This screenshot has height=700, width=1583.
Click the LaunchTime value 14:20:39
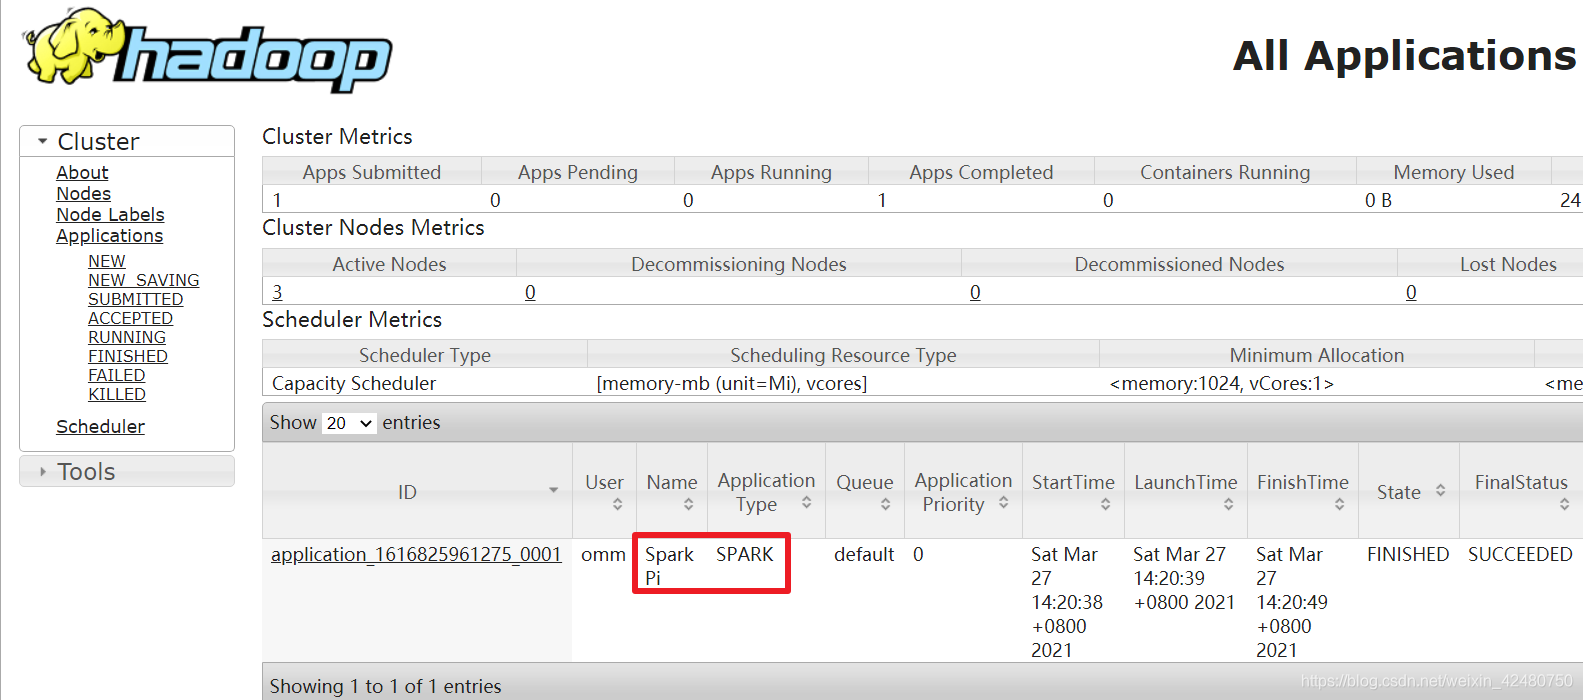coord(1169,578)
